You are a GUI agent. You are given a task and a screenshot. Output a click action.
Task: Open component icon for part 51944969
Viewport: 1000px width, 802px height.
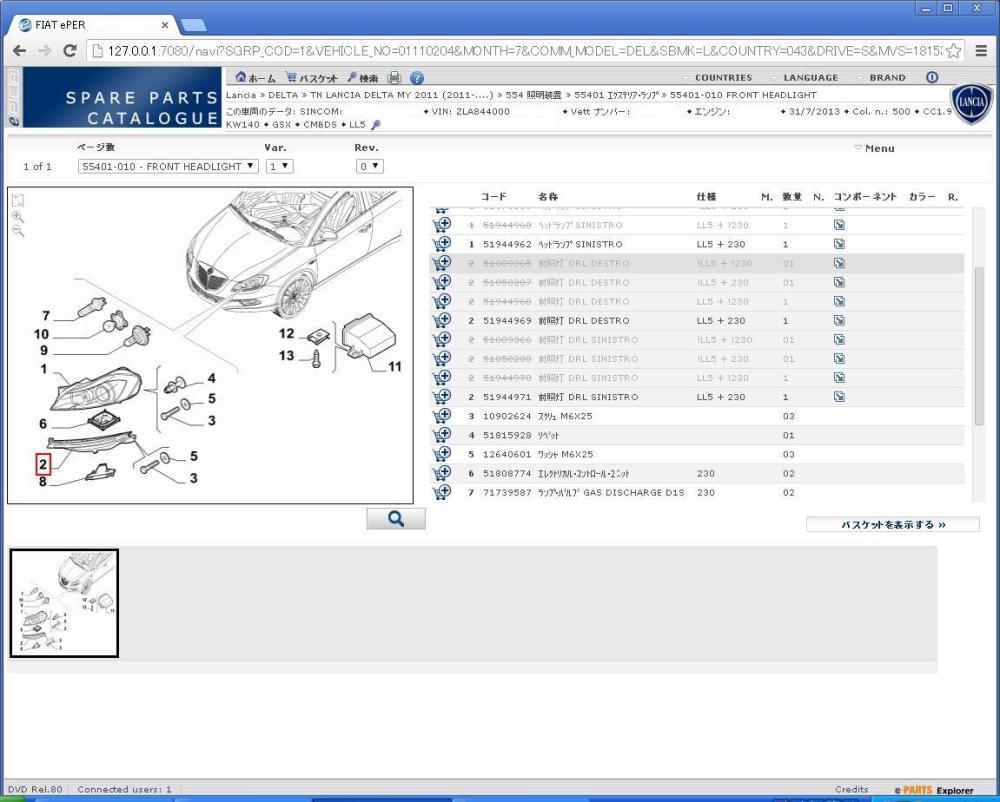coord(839,320)
